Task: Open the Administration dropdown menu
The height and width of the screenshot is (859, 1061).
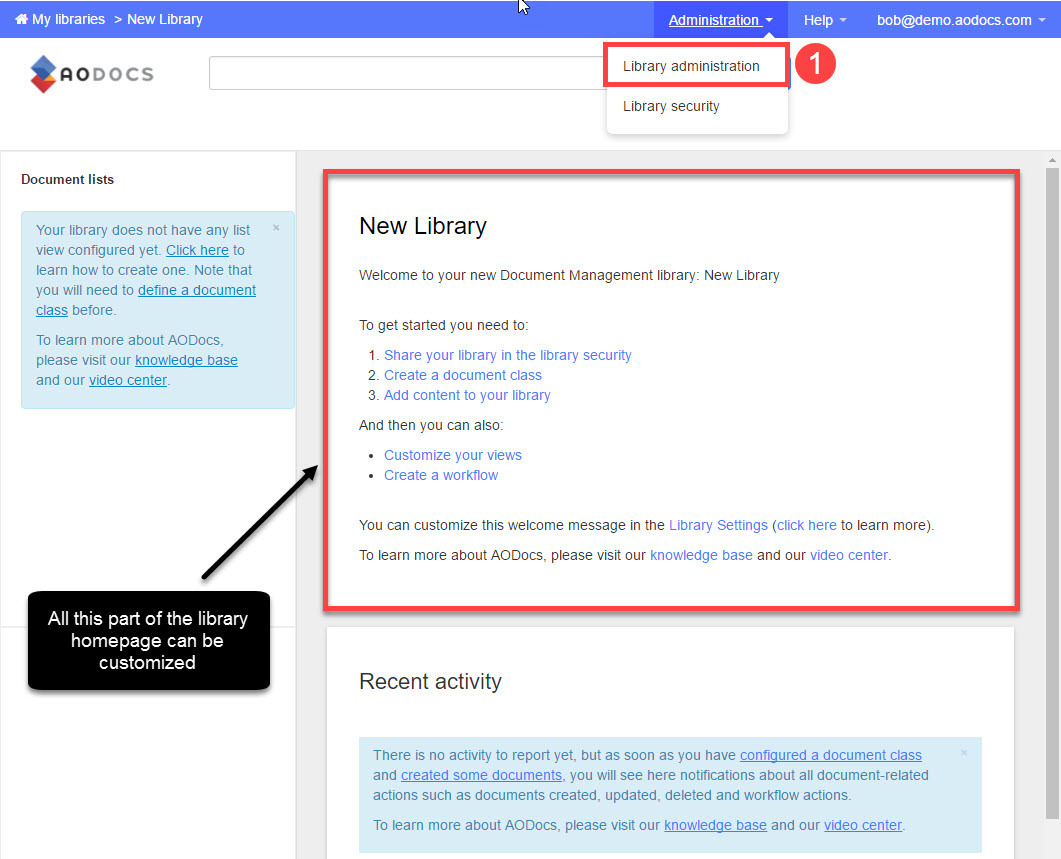Action: click(x=721, y=20)
